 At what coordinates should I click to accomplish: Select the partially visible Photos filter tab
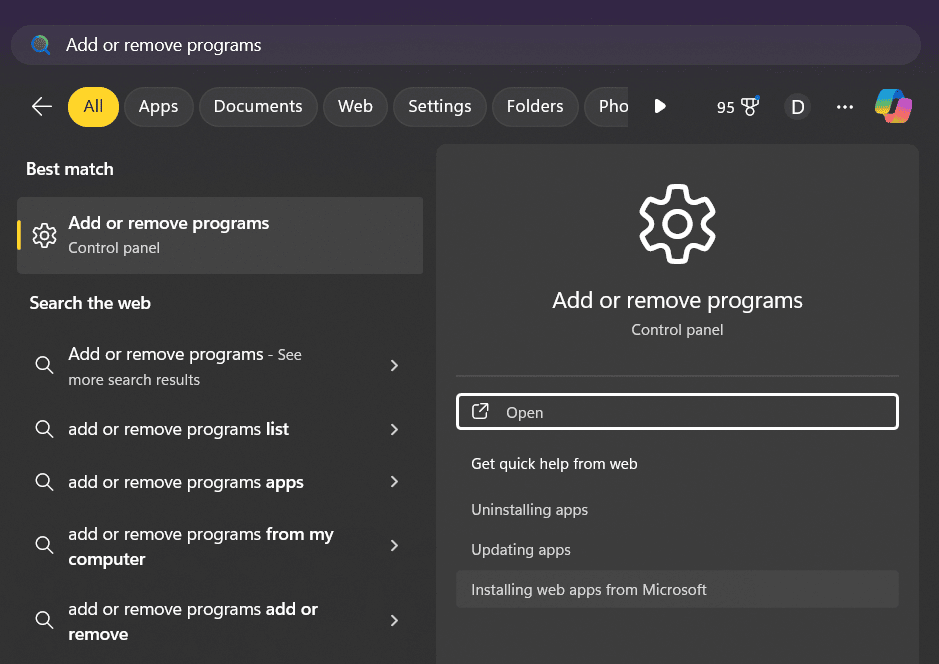(x=607, y=107)
